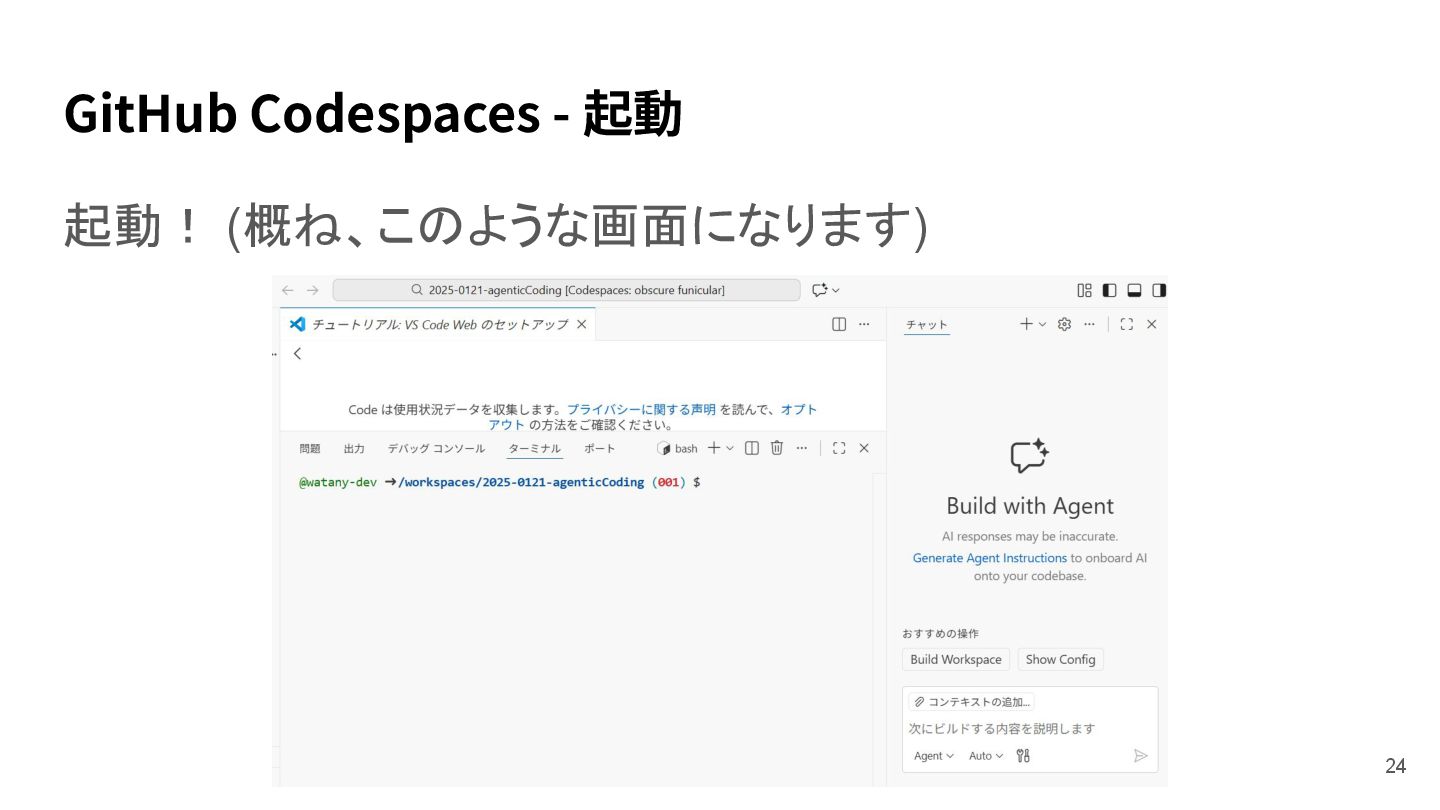1440x810 pixels.
Task: Go forward with the right navigation arrow
Action: click(312, 290)
